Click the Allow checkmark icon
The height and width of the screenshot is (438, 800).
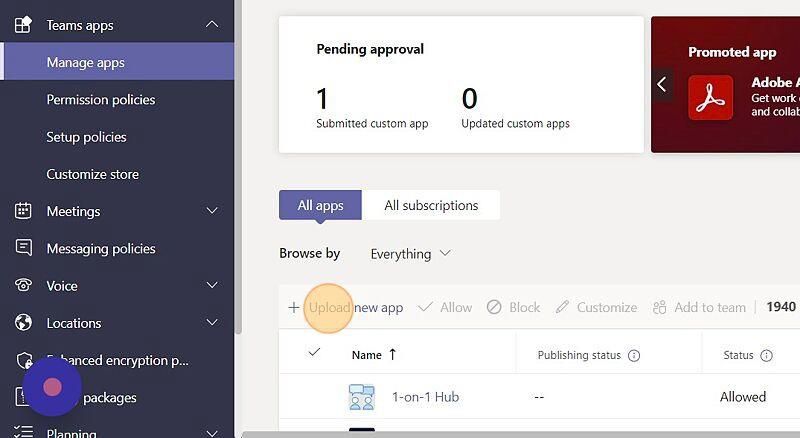point(425,307)
